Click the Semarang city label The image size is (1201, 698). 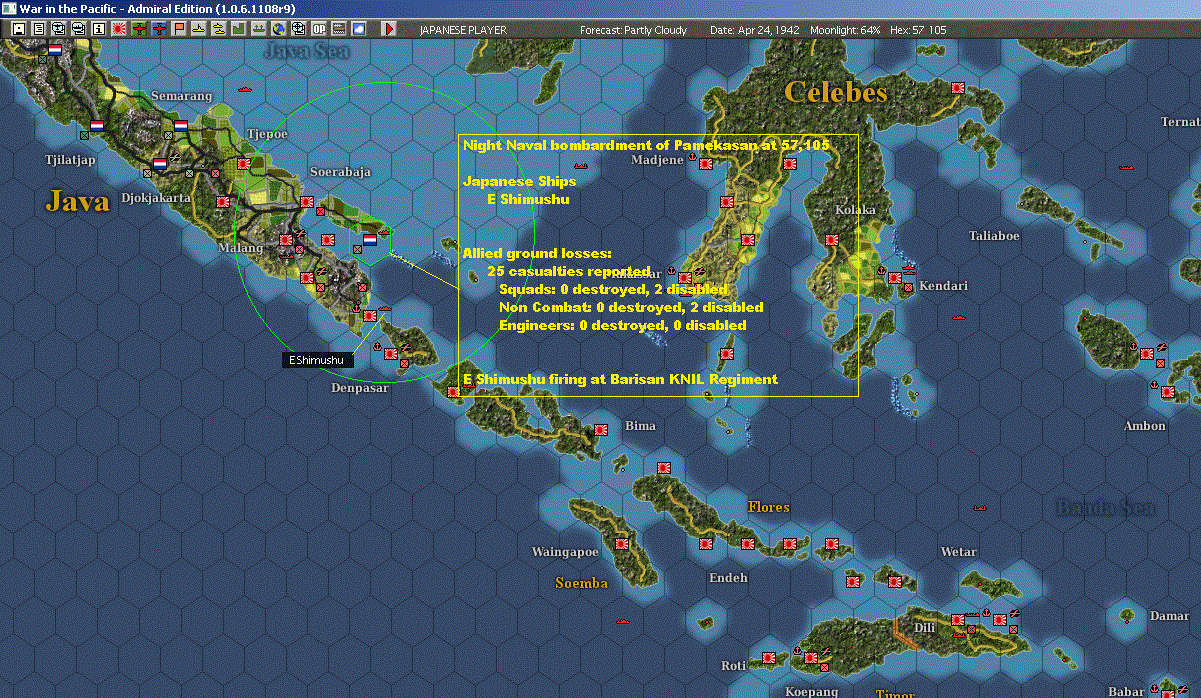click(182, 96)
